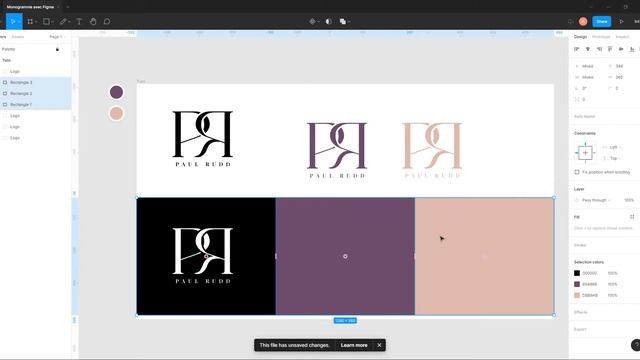Click the Align bottom icon

point(632,49)
